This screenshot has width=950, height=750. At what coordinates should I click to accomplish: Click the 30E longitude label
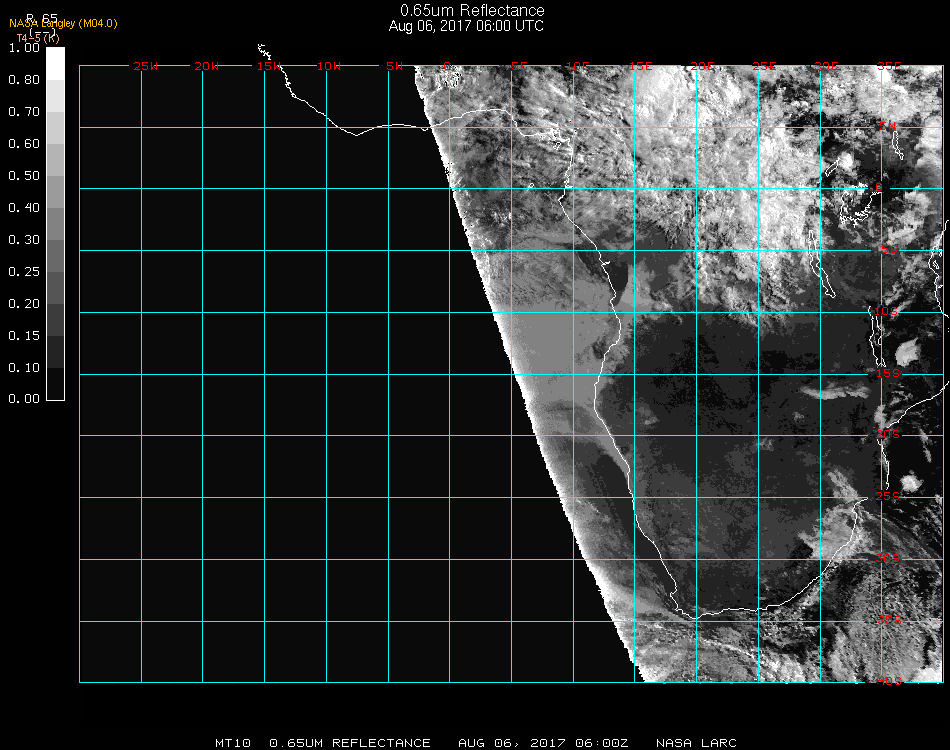pyautogui.click(x=826, y=66)
